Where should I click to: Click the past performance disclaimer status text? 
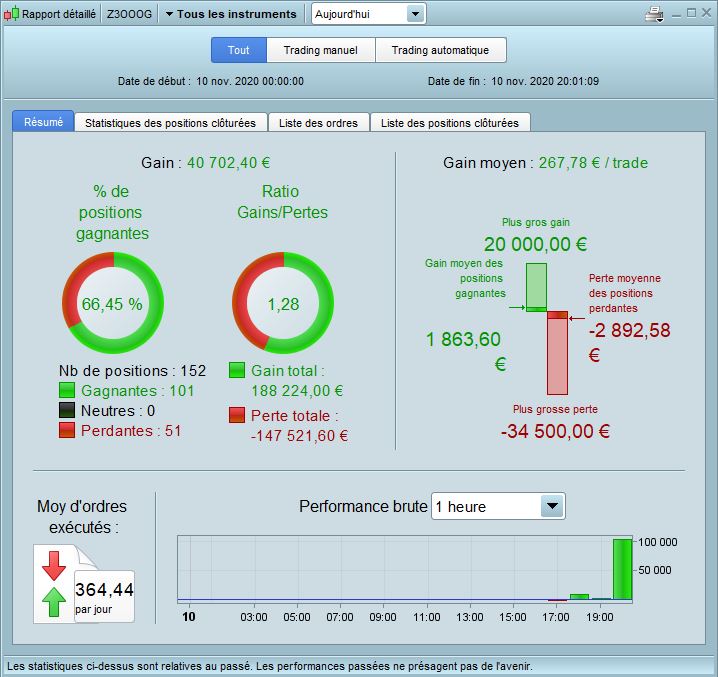tap(270, 666)
